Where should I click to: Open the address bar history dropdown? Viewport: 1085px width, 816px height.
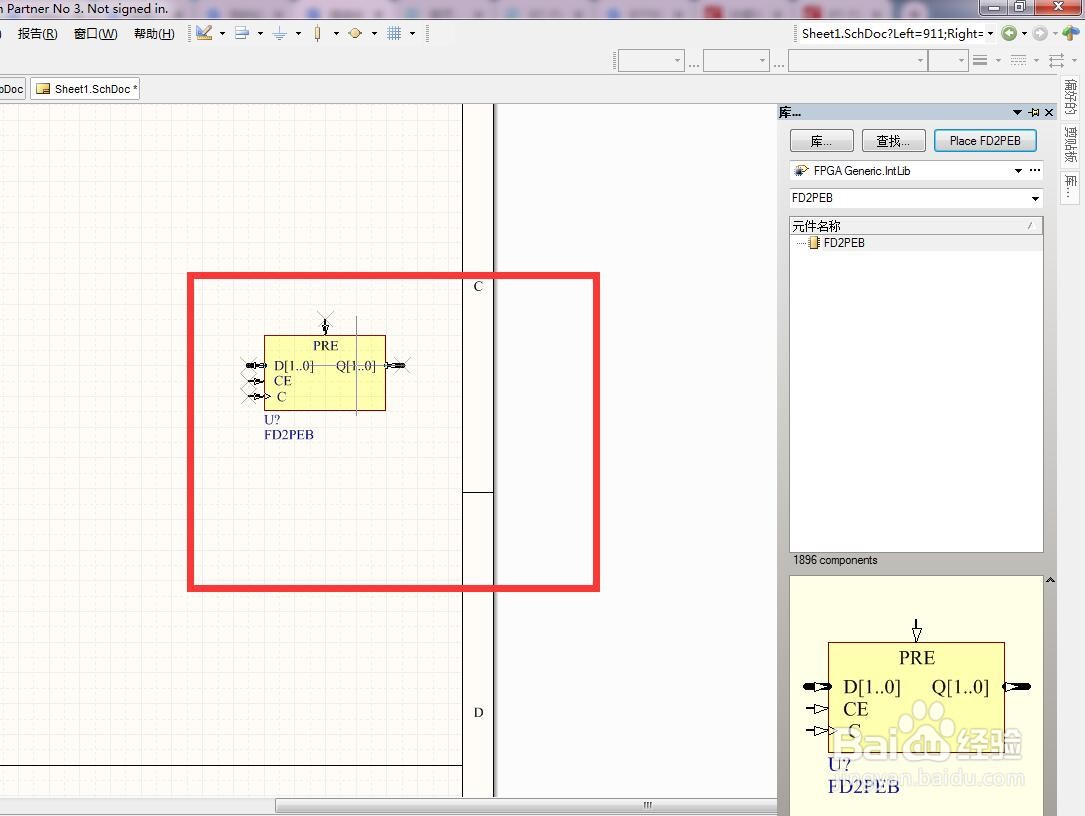pyautogui.click(x=990, y=33)
